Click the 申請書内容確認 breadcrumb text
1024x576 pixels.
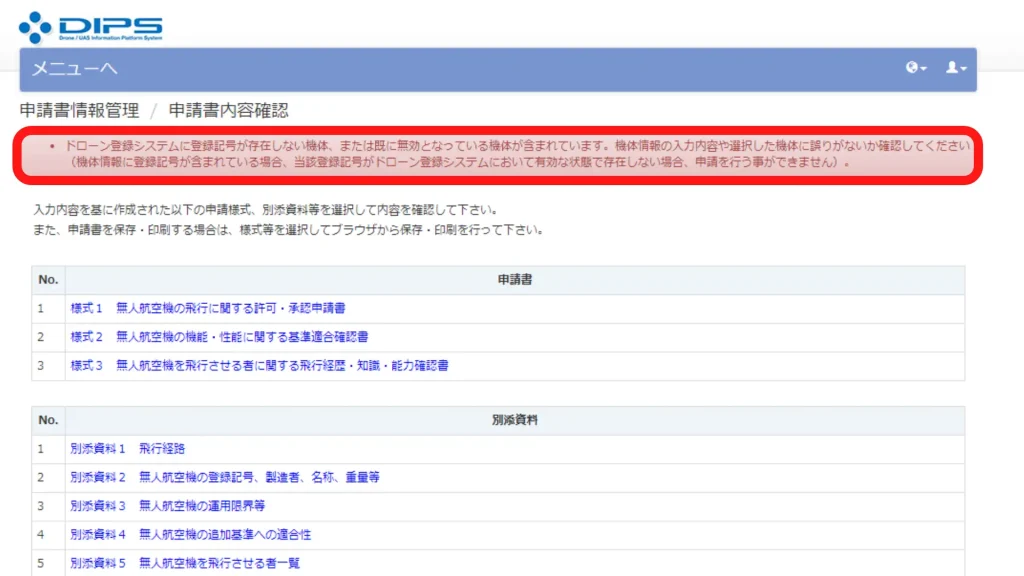[228, 110]
